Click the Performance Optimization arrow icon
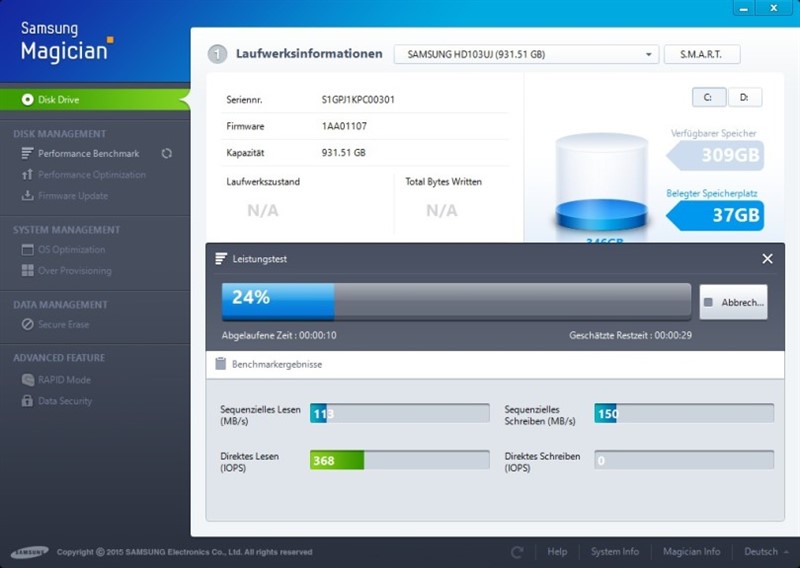Image resolution: width=800 pixels, height=568 pixels. point(27,175)
